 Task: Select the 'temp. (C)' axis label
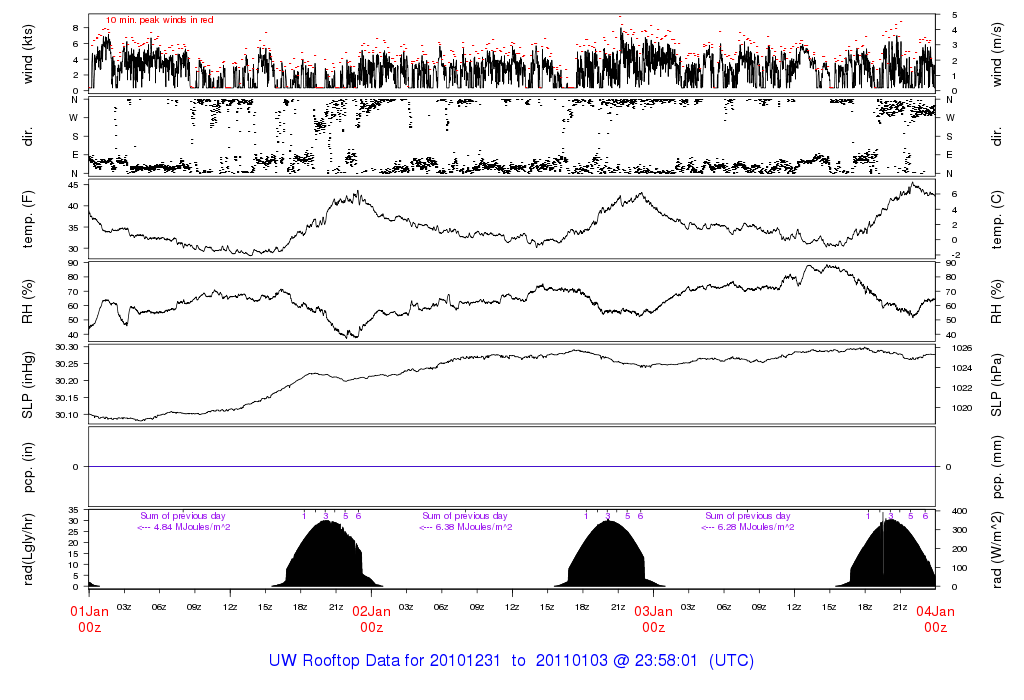pos(996,218)
